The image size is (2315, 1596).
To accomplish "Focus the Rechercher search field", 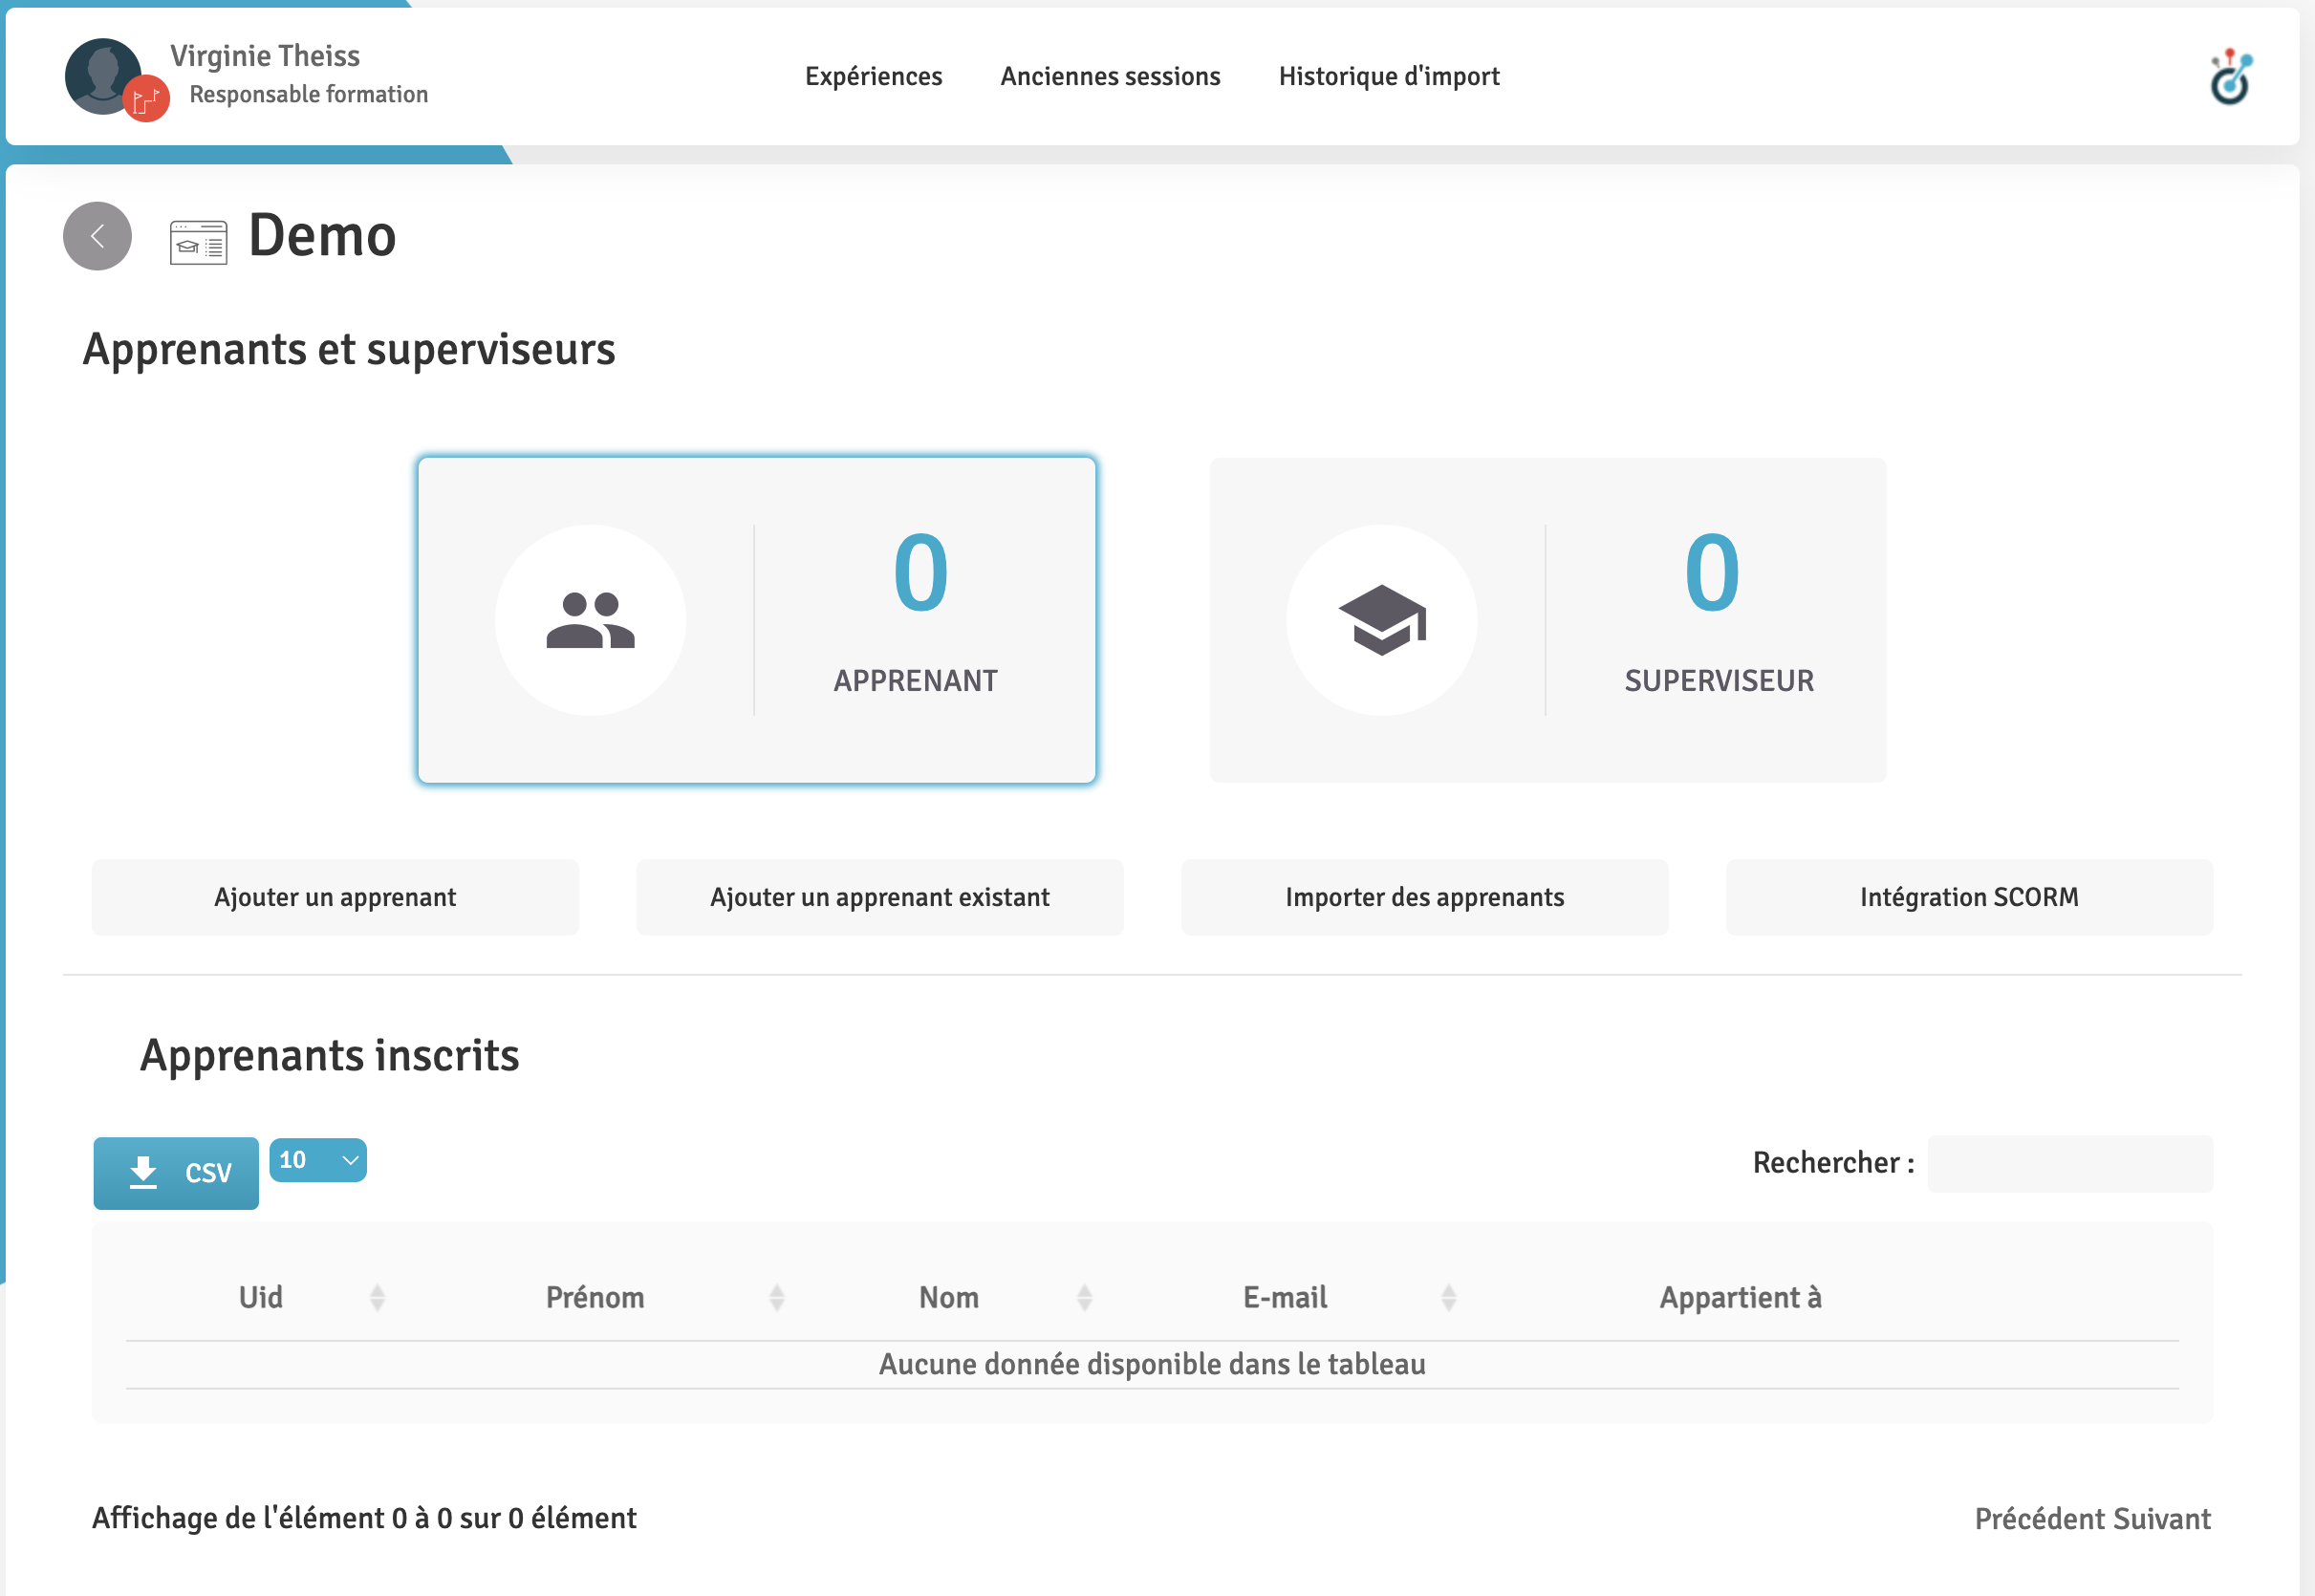I will (x=2069, y=1163).
